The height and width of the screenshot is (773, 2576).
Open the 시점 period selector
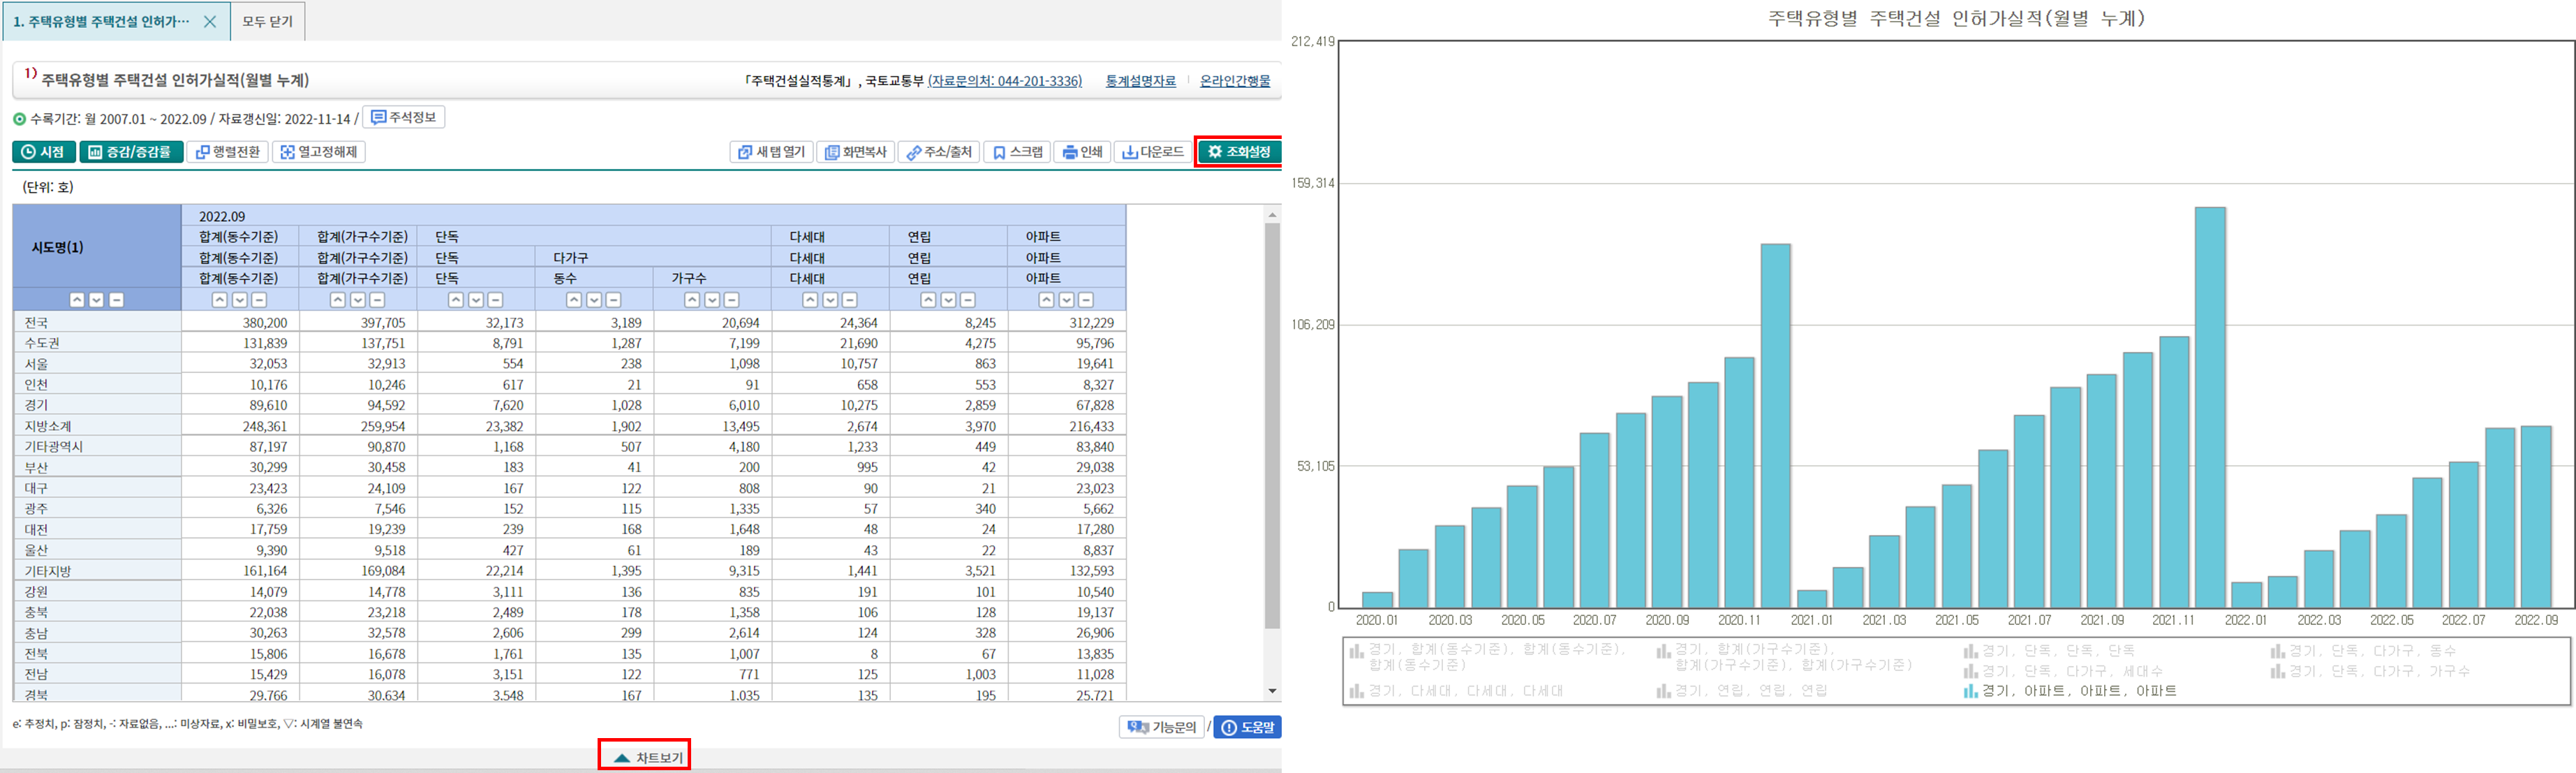point(44,152)
